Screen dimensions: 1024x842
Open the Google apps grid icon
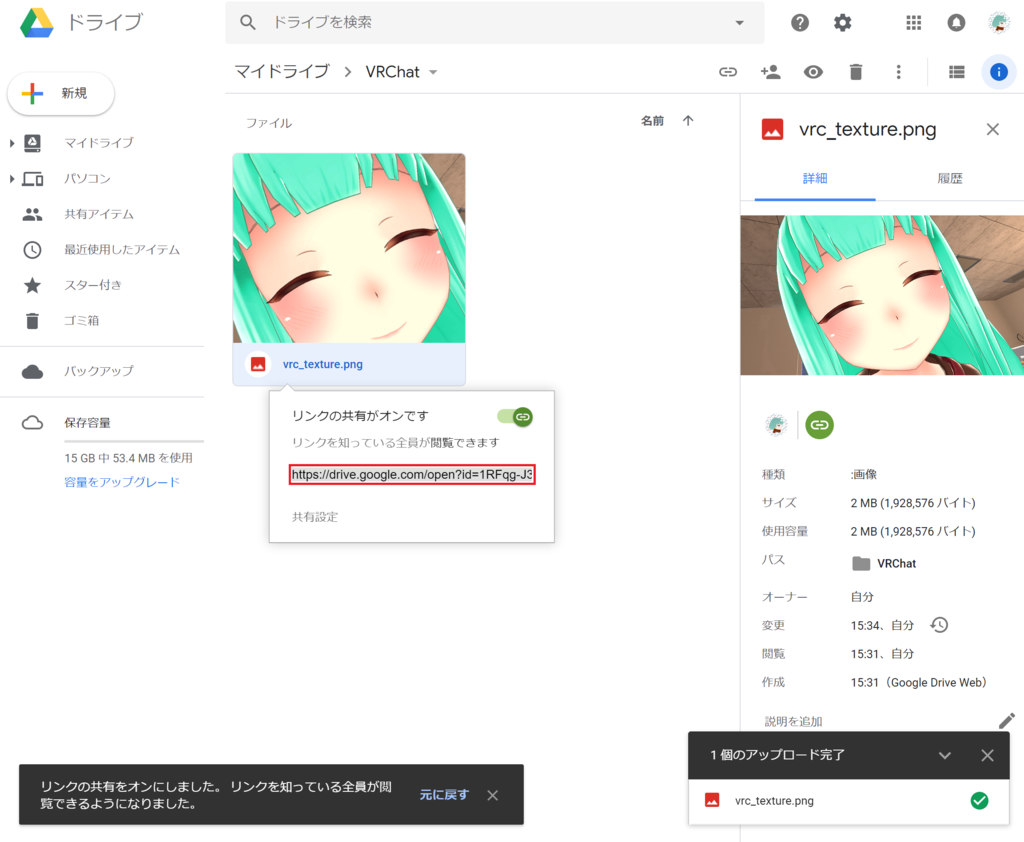[913, 22]
